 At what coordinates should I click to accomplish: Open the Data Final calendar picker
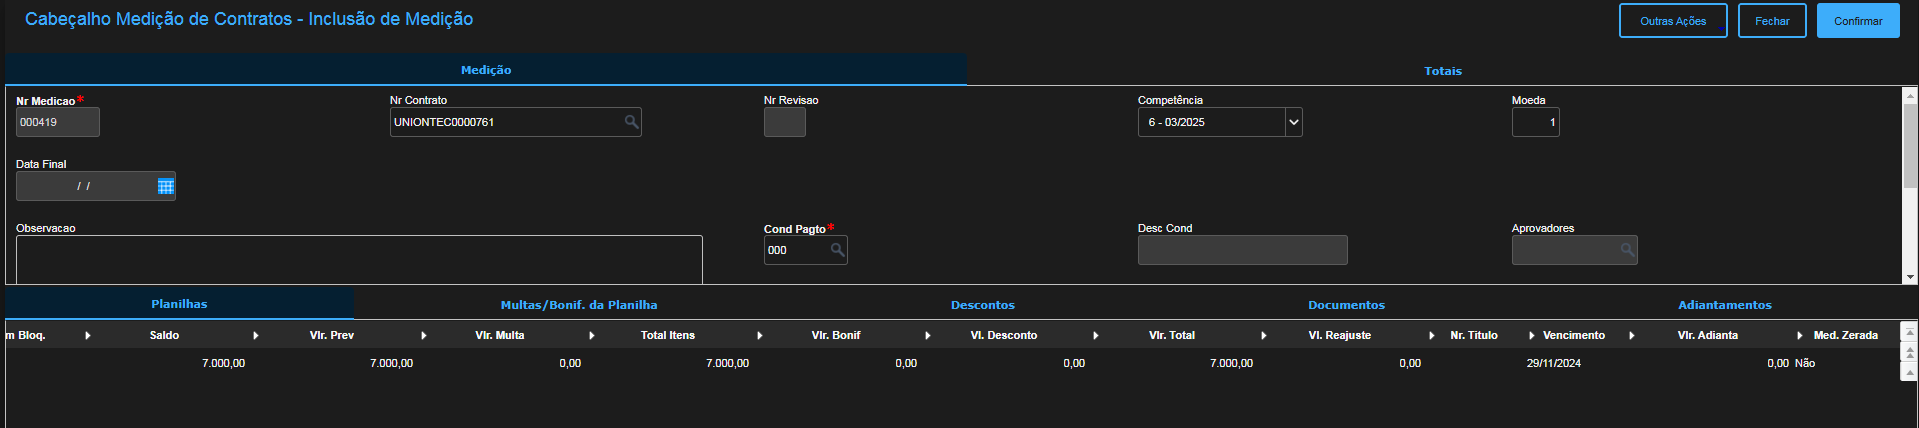(x=166, y=186)
